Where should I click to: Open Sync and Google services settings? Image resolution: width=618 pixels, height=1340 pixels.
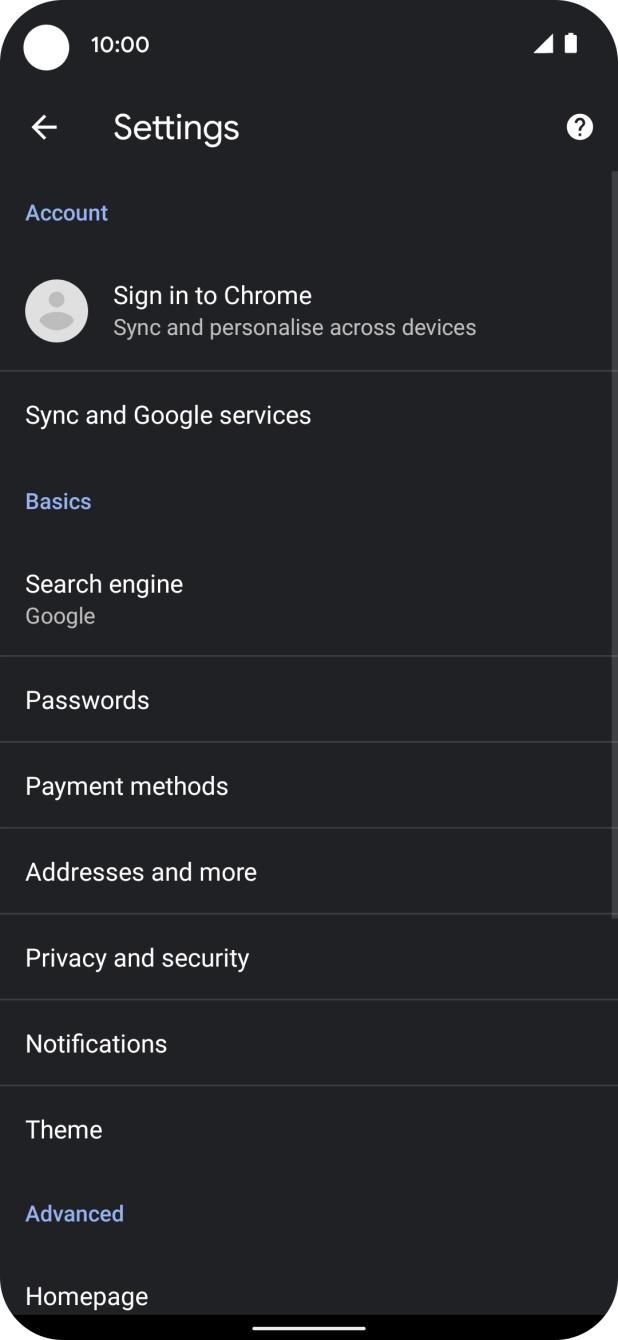(x=168, y=414)
